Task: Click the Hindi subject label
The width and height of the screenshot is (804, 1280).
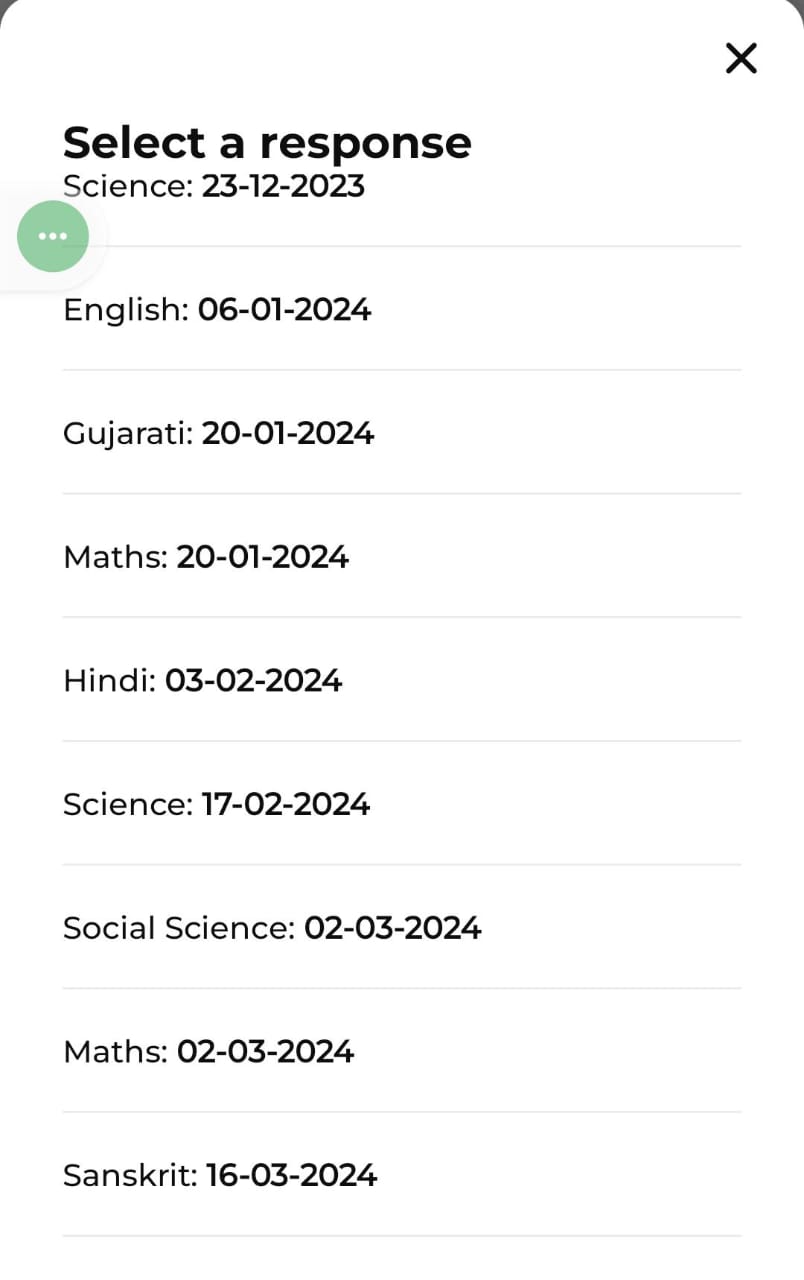Action: pyautogui.click(x=109, y=681)
